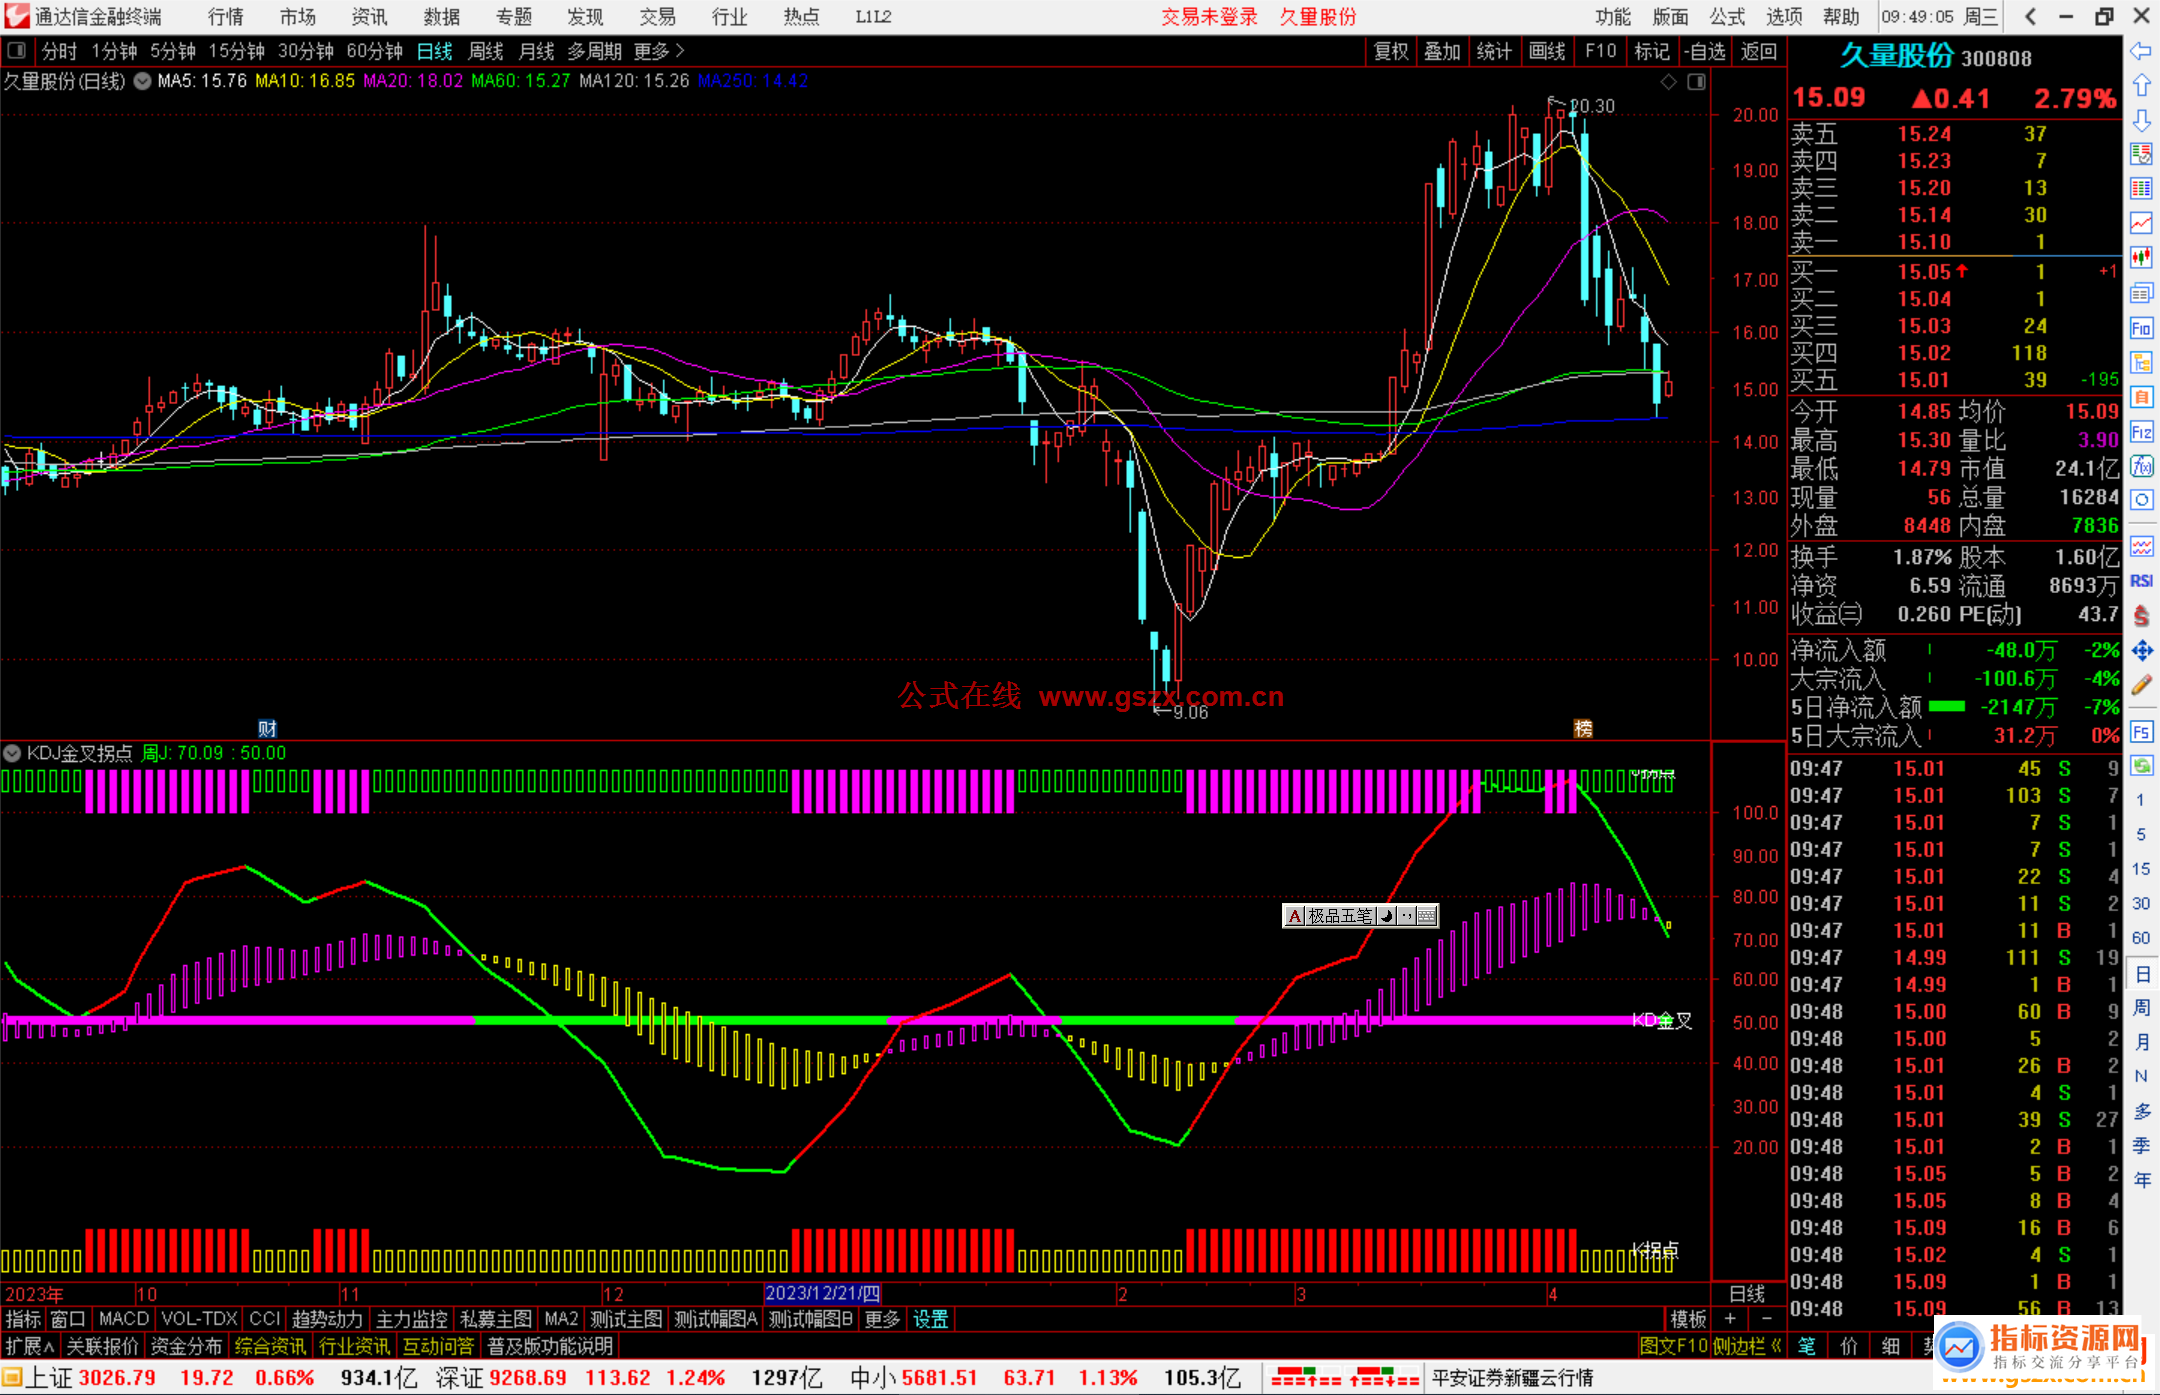Switch to 日线 daily period
The width and height of the screenshot is (2160, 1395).
[x=434, y=51]
